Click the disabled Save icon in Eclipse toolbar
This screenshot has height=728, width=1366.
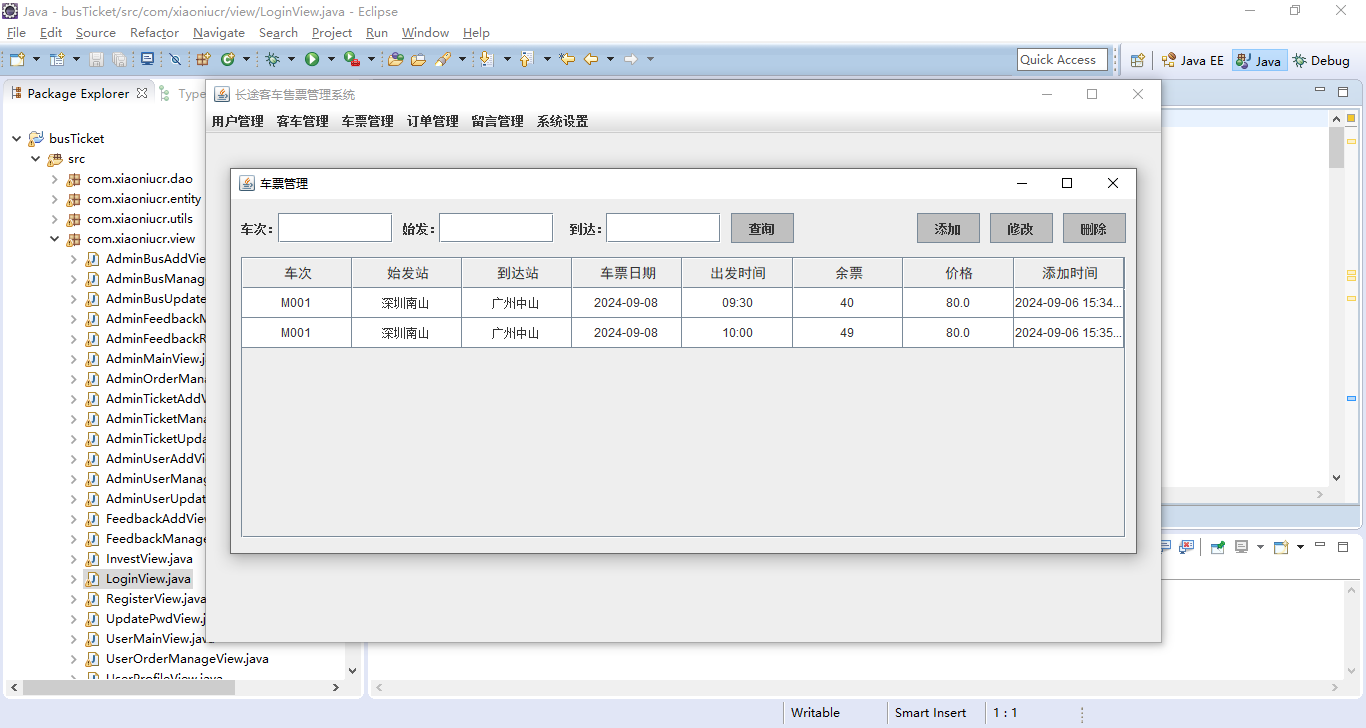pos(96,60)
